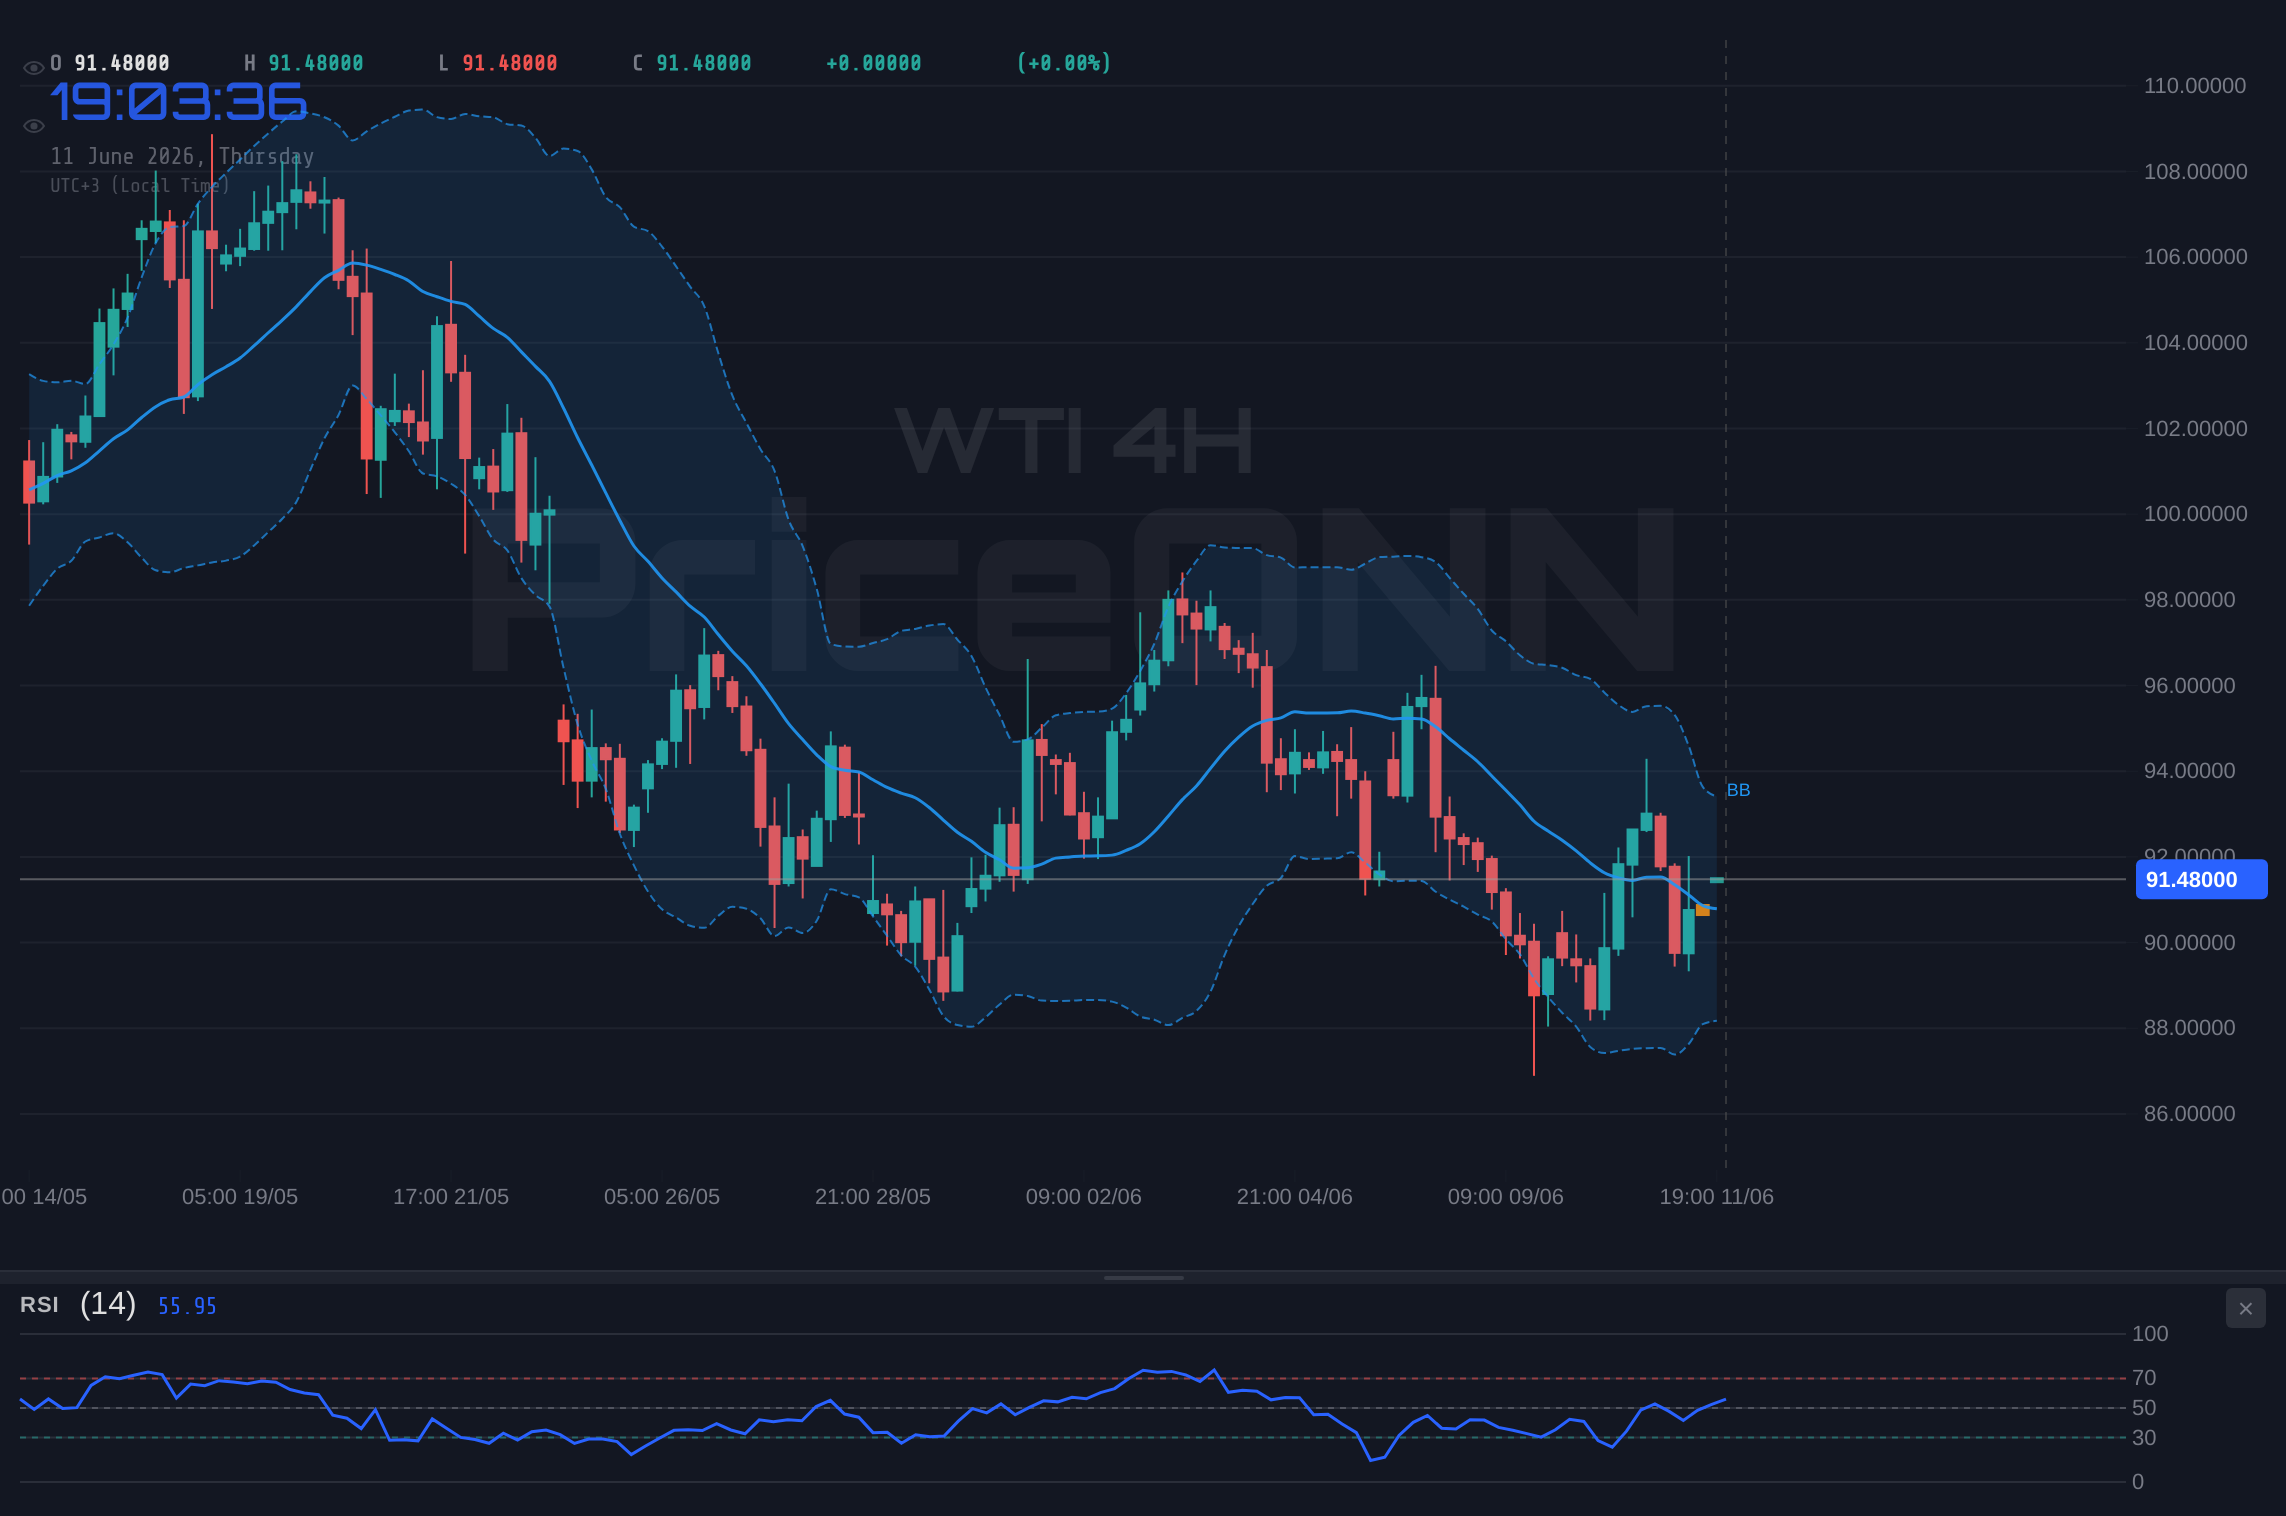Screen dimensions: 2286x1516
Task: Click the RSI period value (14)
Action: pos(108,1304)
